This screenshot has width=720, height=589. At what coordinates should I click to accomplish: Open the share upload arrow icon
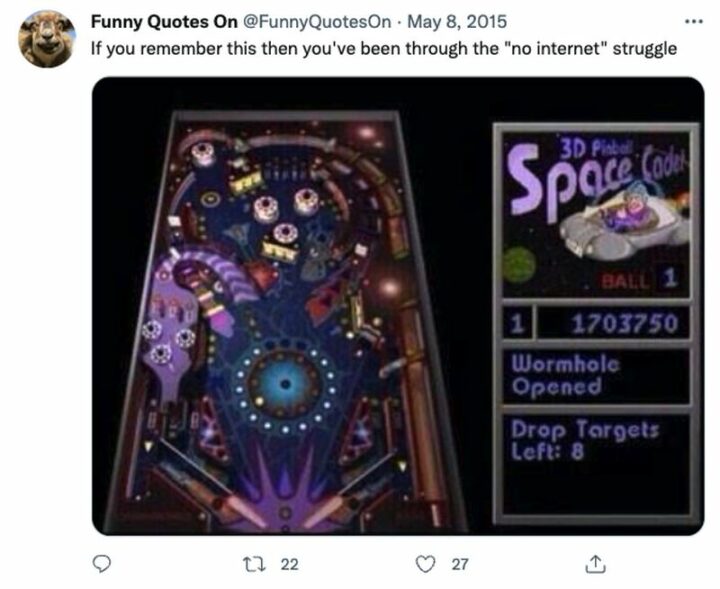pos(598,564)
